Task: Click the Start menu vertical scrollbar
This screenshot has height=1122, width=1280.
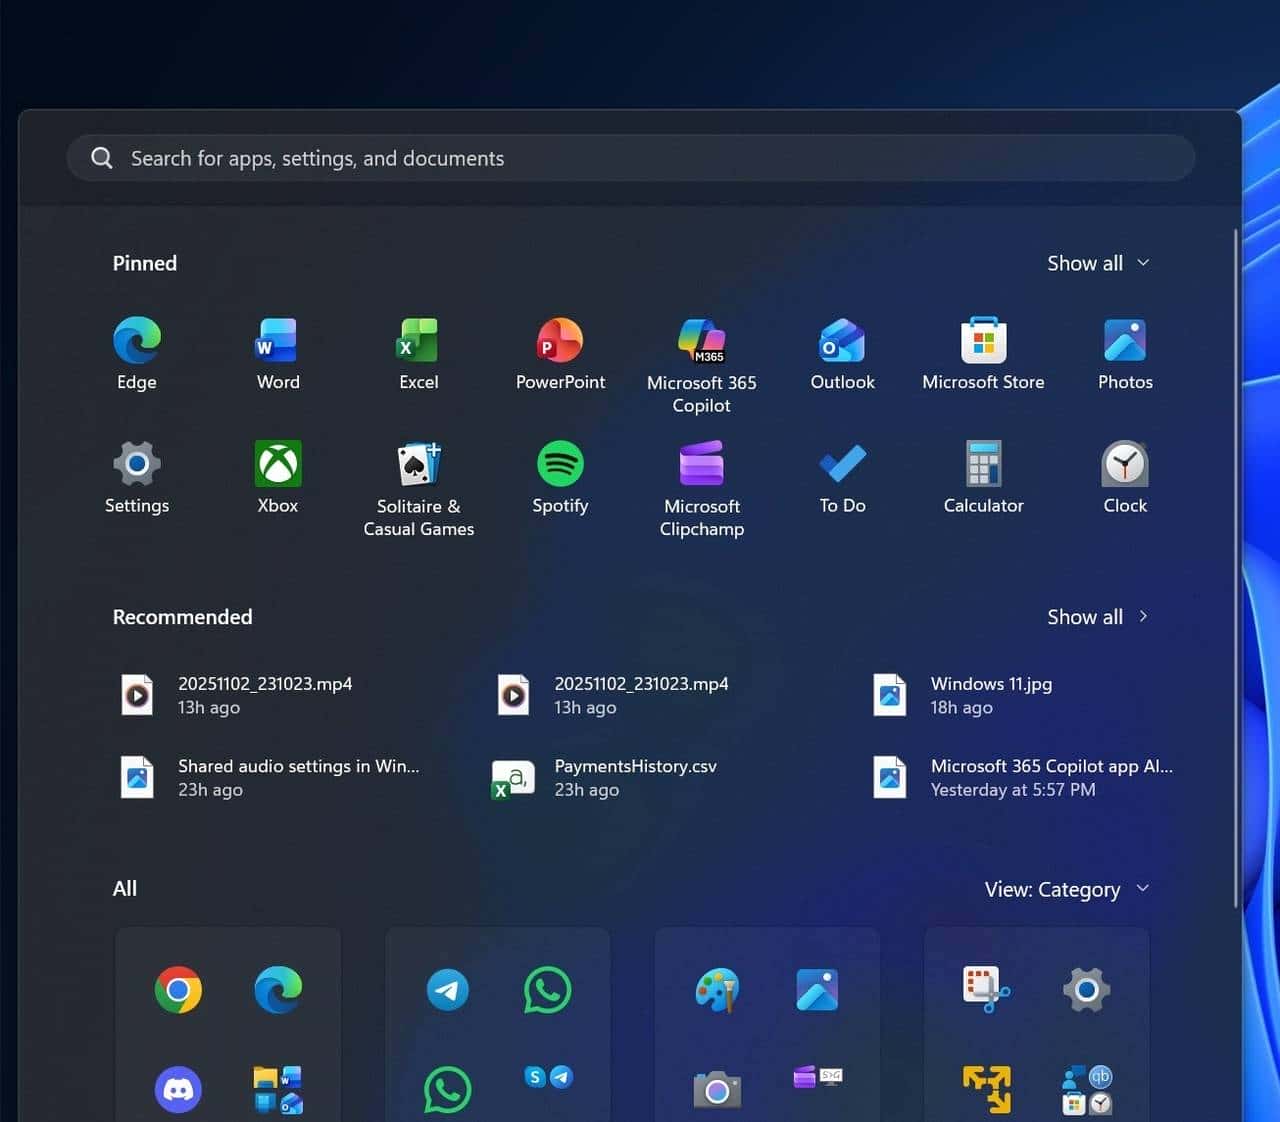Action: click(1236, 568)
